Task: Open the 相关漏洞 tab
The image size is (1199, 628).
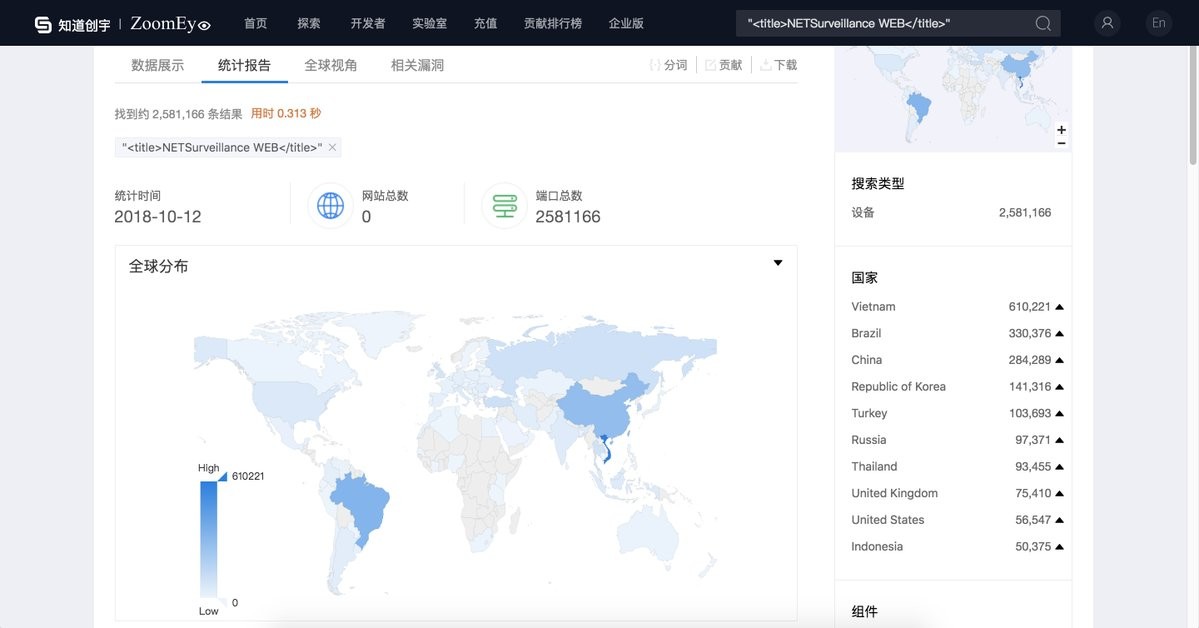Action: click(x=417, y=65)
